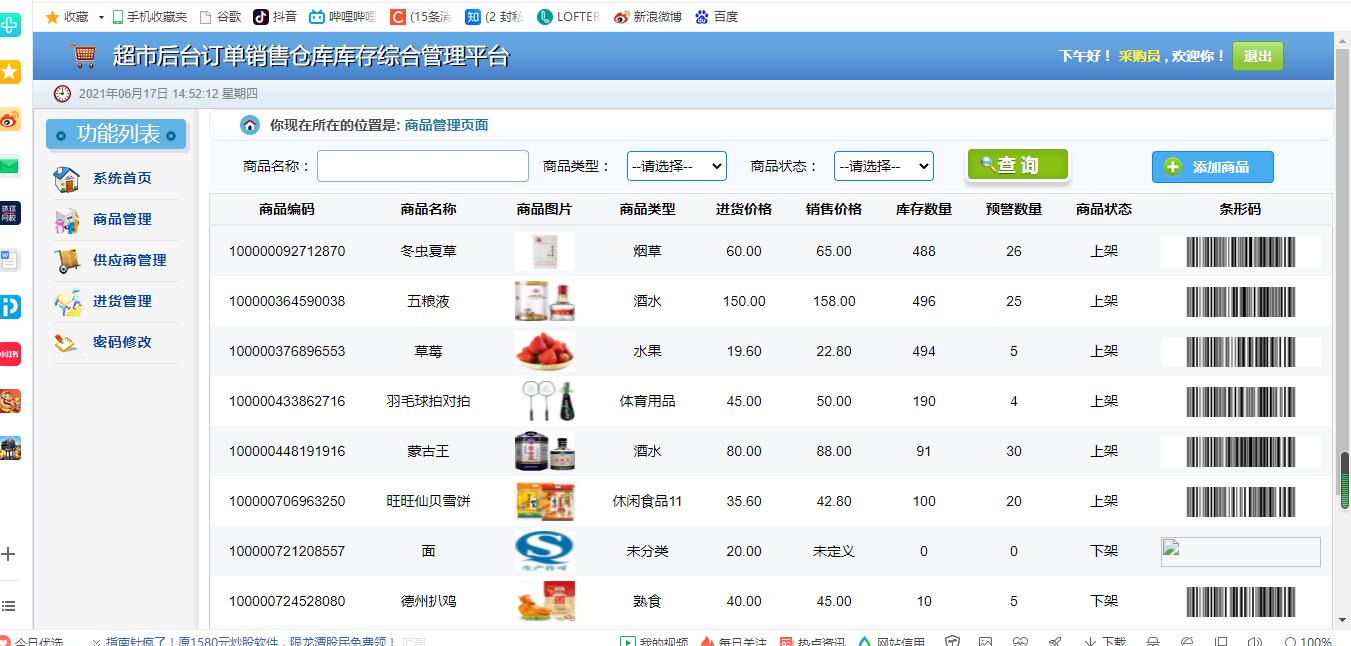
Task: Click the green 查询 search button
Action: pyautogui.click(x=1018, y=165)
